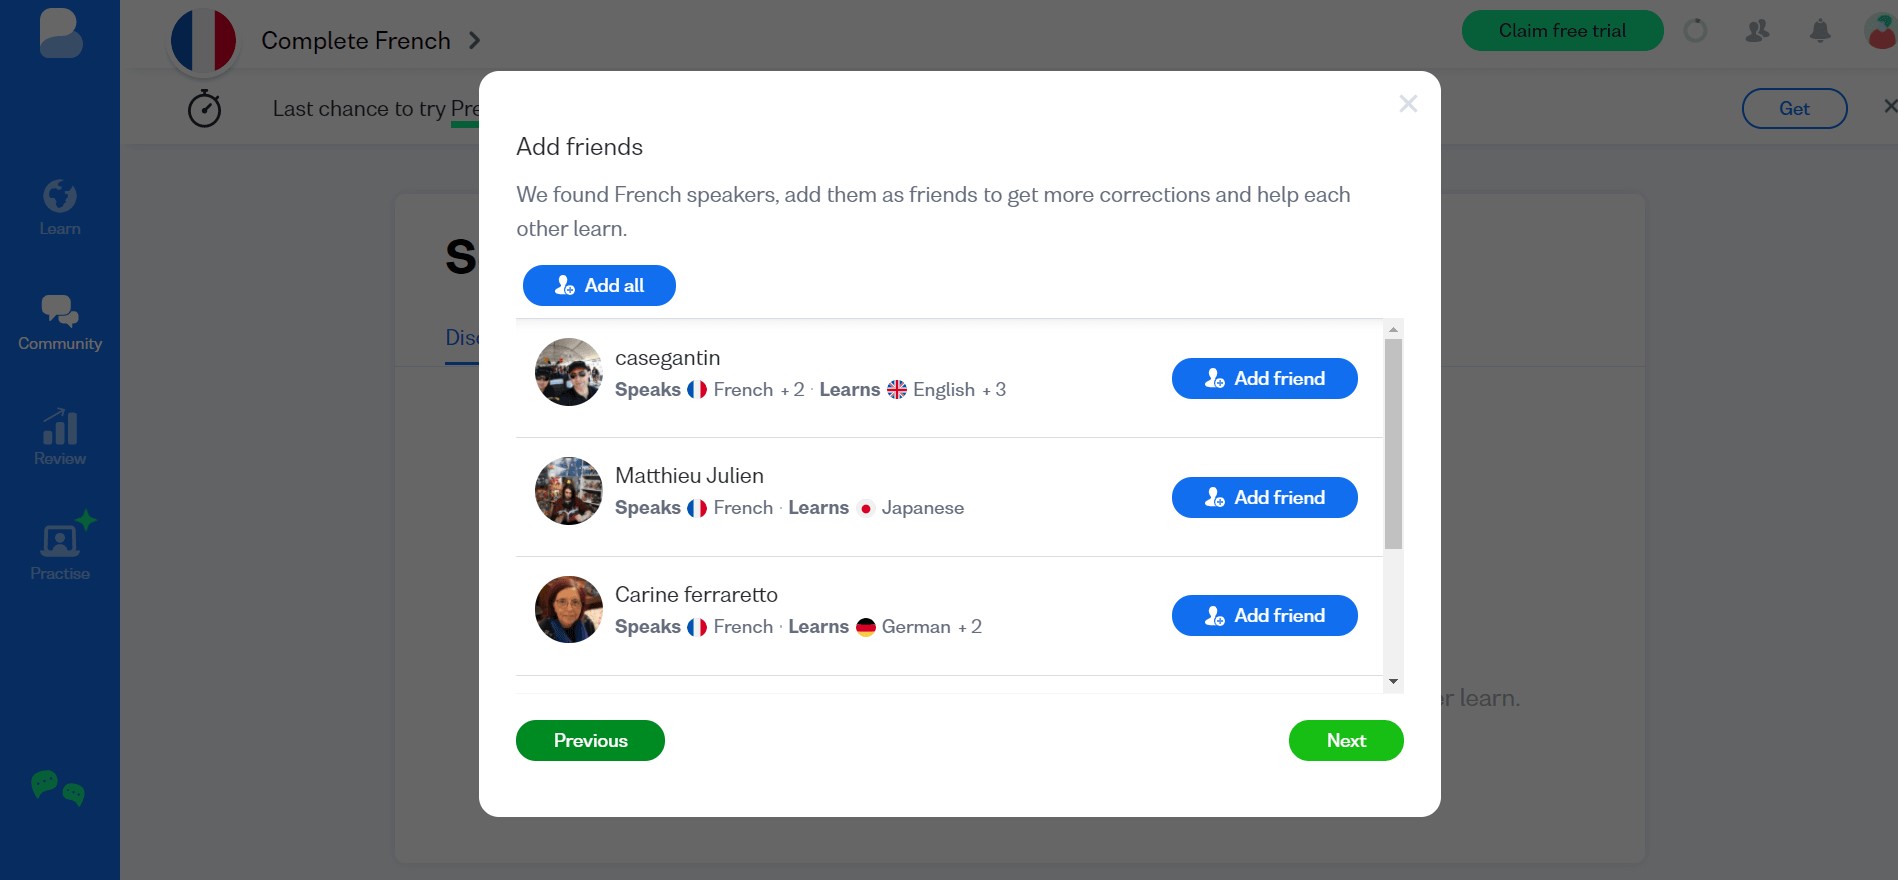
Task: Open the friends people icon in top bar
Action: point(1757,31)
